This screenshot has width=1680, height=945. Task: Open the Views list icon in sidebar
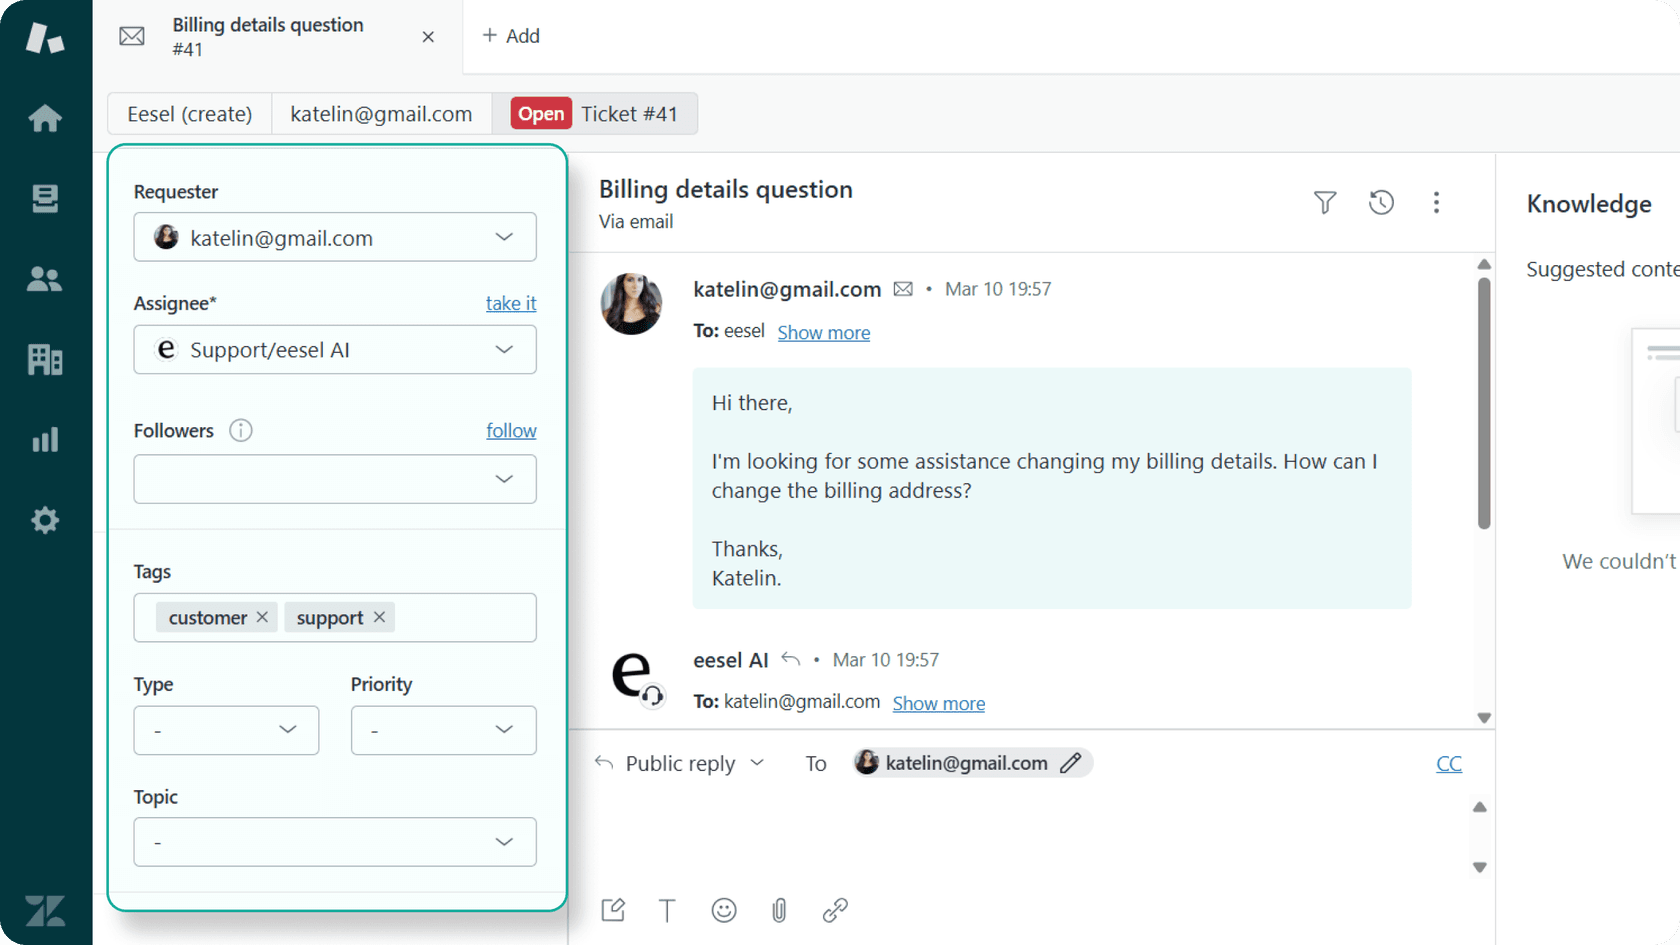[x=45, y=199]
